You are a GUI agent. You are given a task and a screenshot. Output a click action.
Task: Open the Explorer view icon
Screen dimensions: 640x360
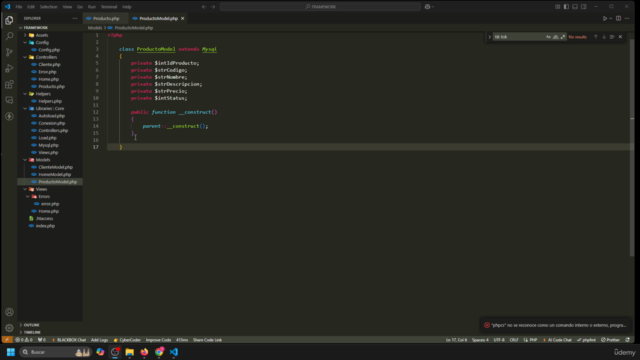[9, 20]
